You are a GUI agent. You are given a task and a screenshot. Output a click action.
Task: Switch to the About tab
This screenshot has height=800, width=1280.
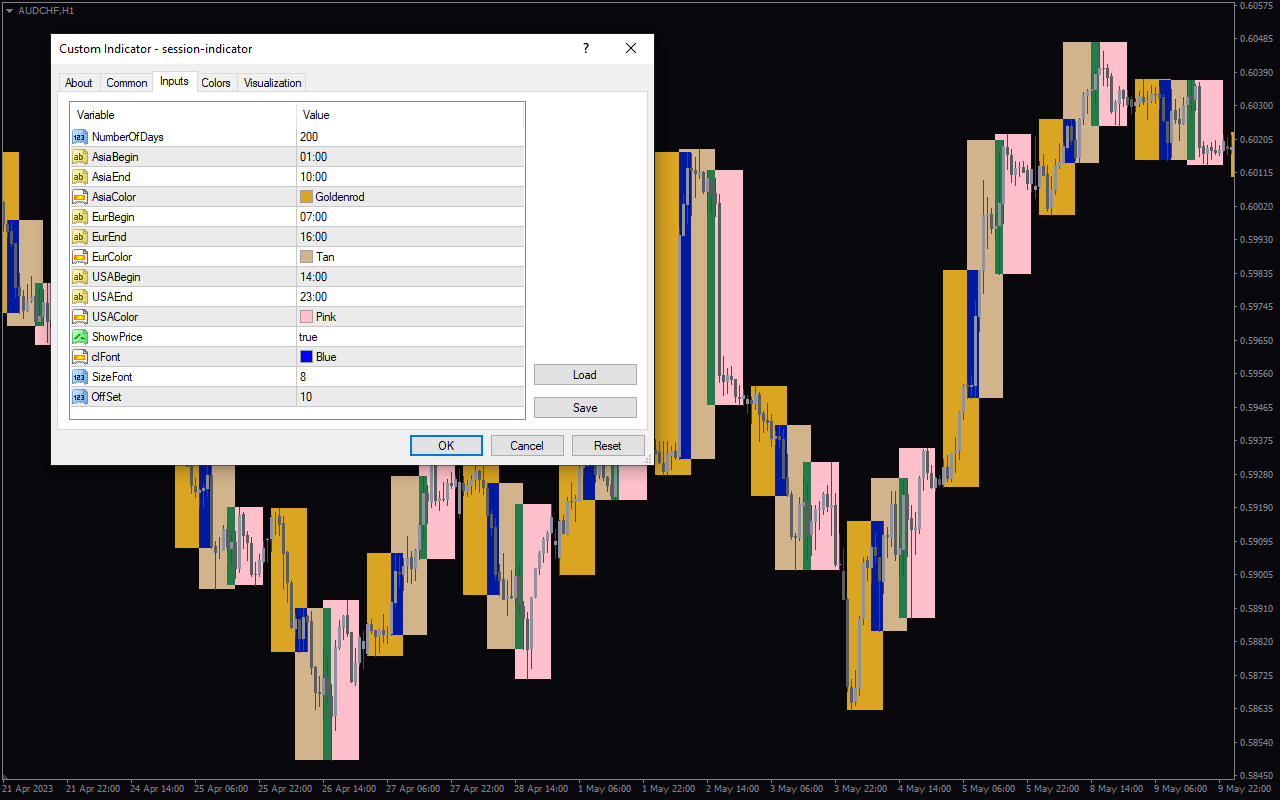tap(79, 83)
